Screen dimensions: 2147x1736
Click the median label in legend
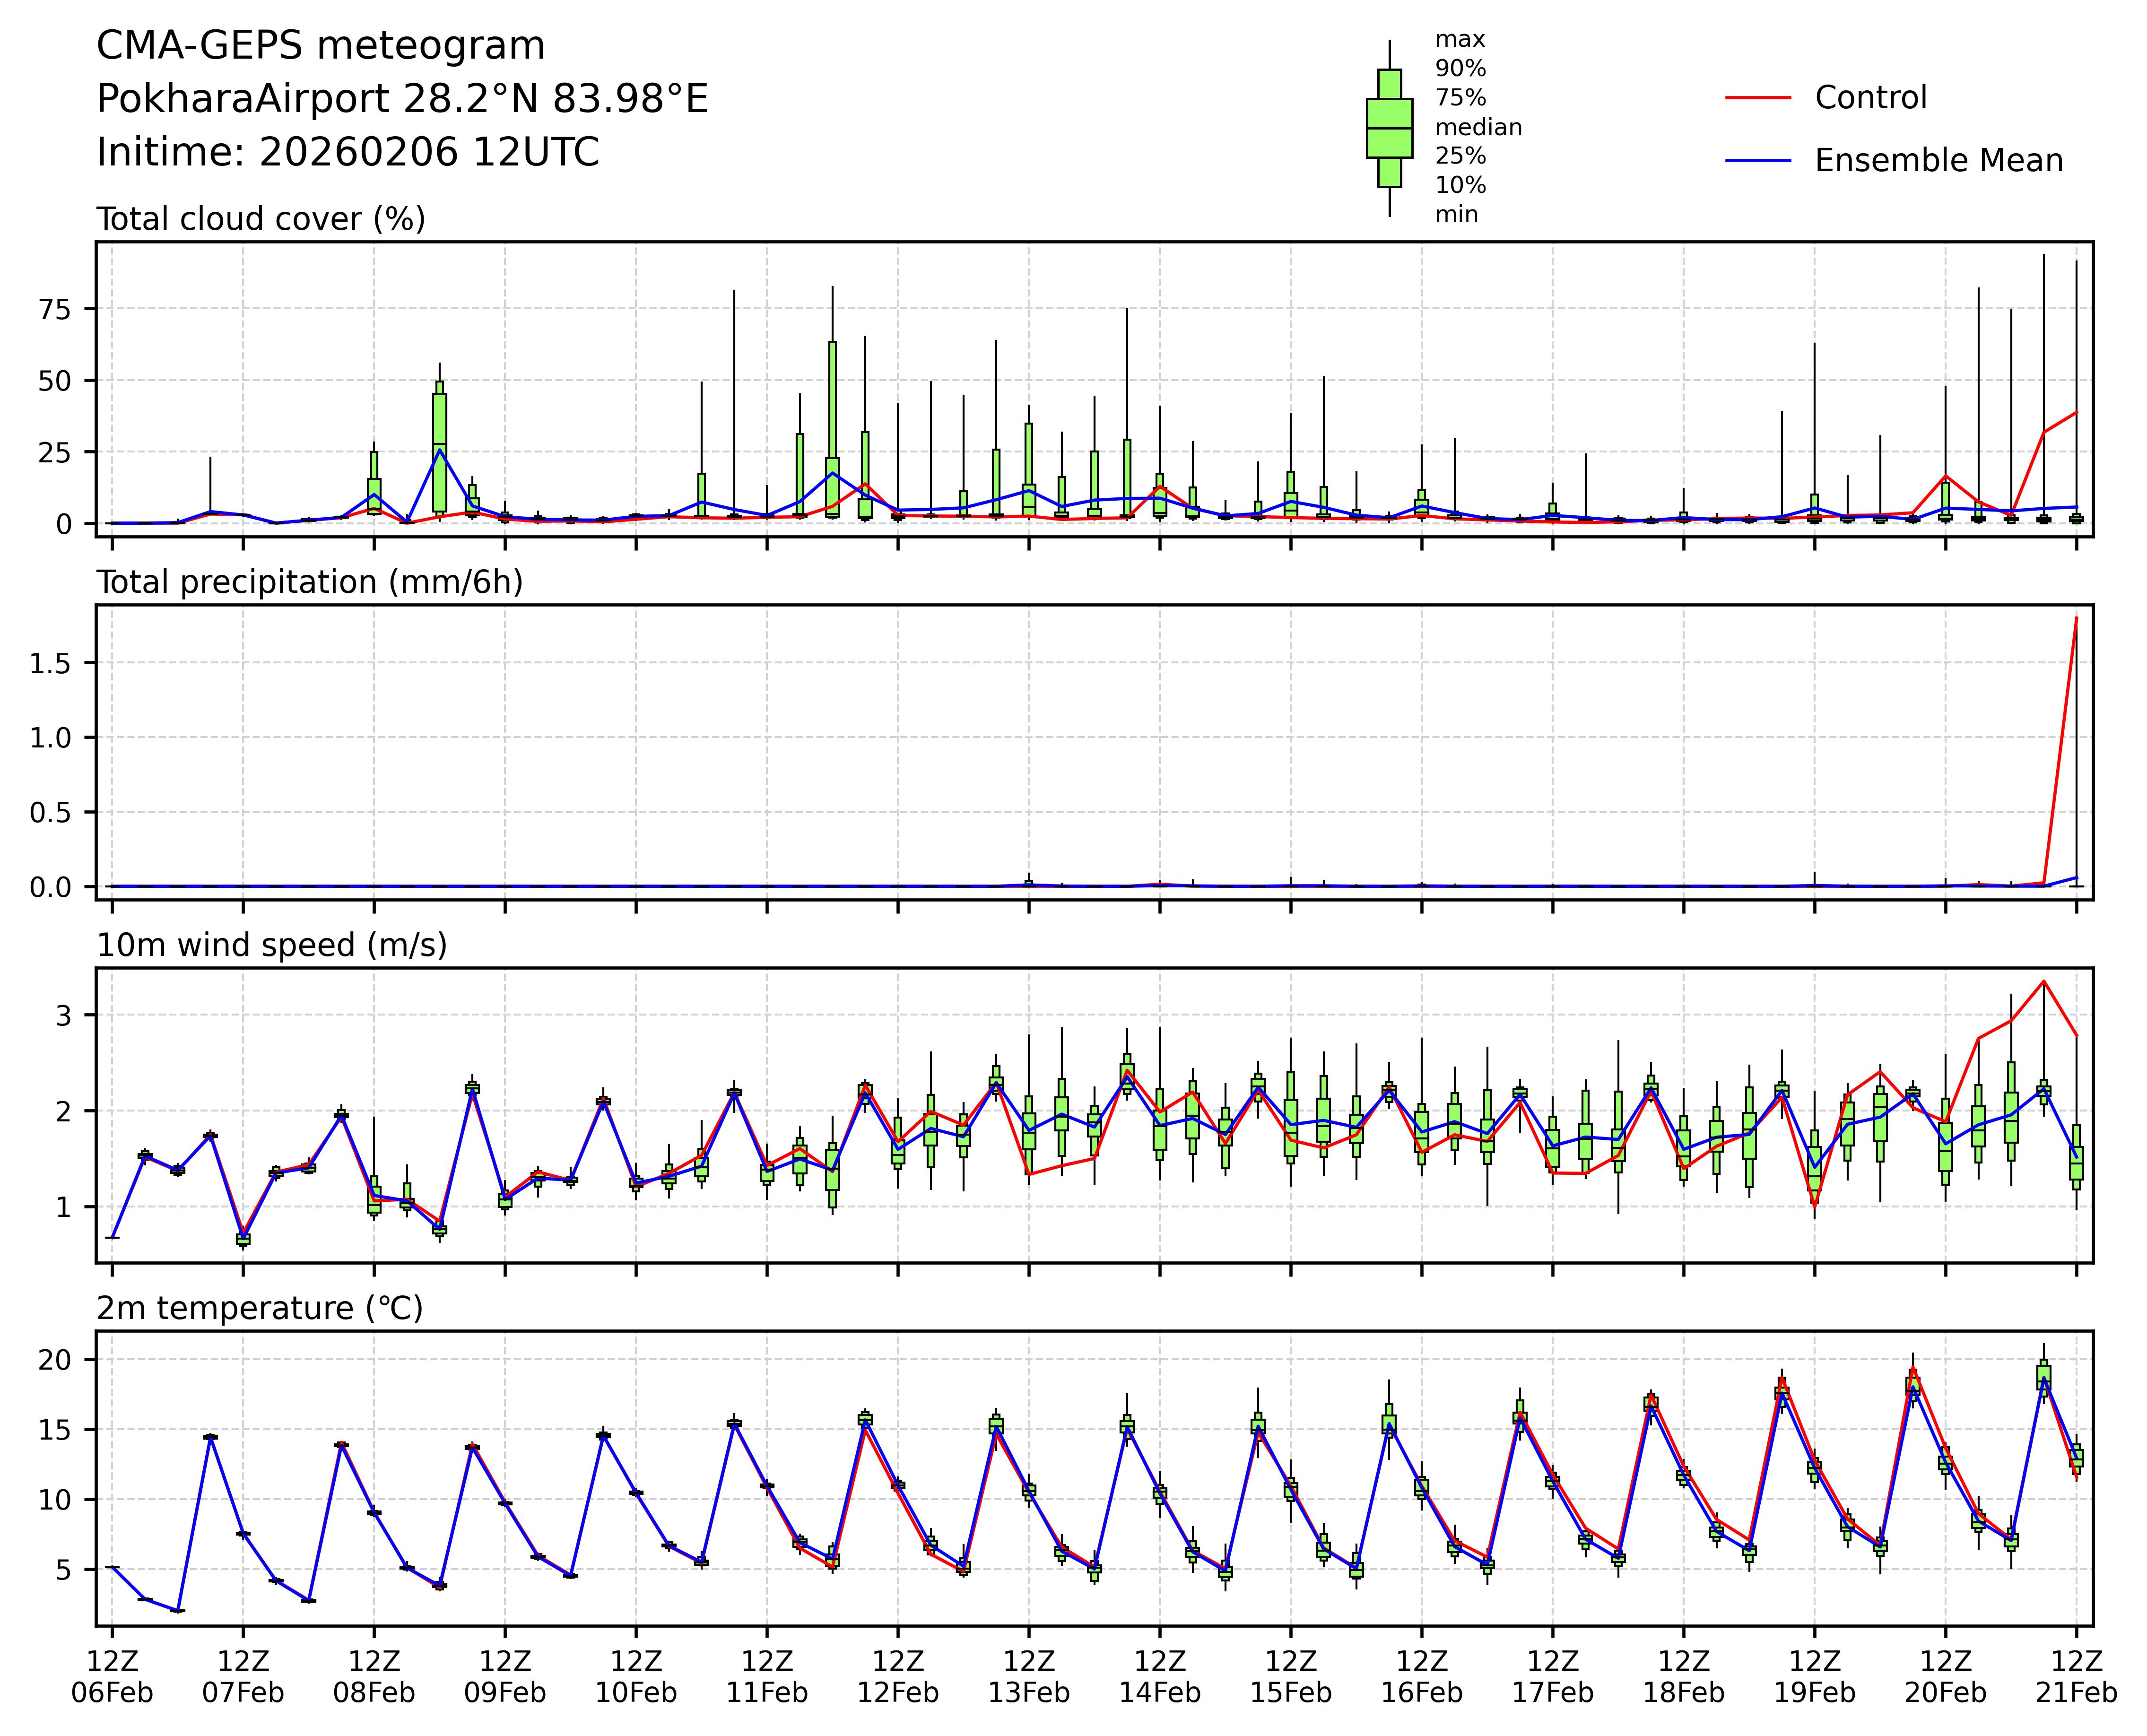[1478, 128]
